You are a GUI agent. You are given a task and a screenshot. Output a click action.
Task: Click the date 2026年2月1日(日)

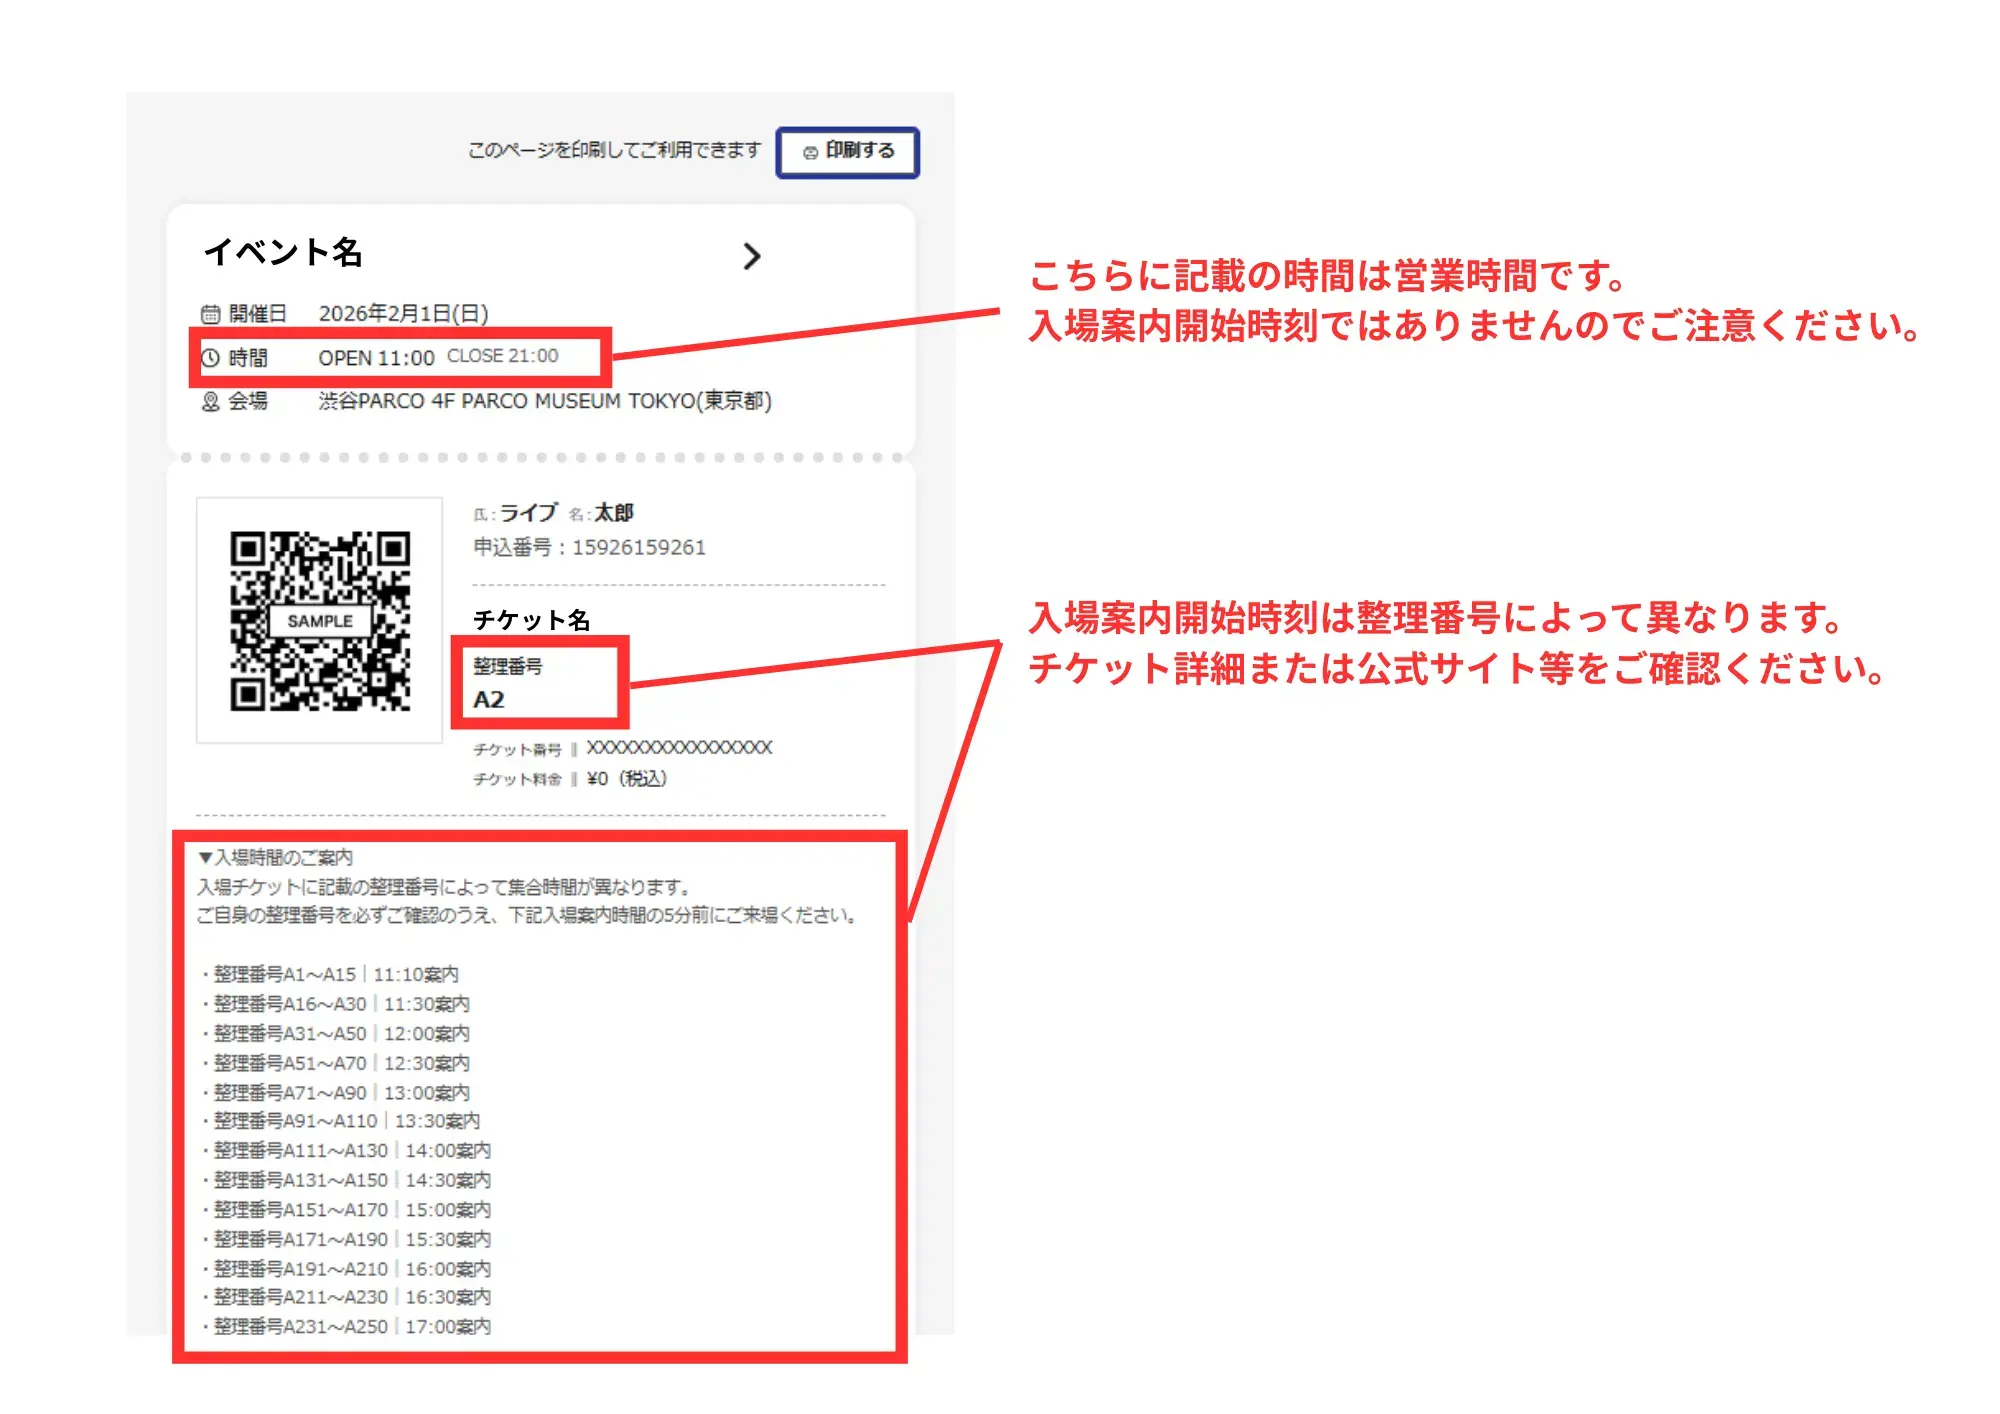[x=403, y=314]
